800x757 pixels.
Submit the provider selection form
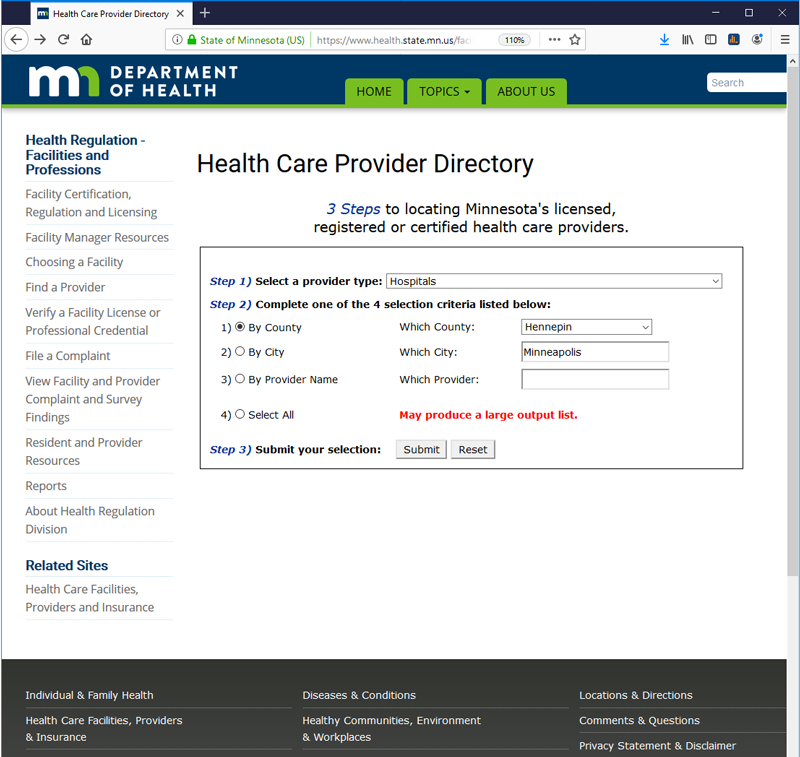pos(421,449)
